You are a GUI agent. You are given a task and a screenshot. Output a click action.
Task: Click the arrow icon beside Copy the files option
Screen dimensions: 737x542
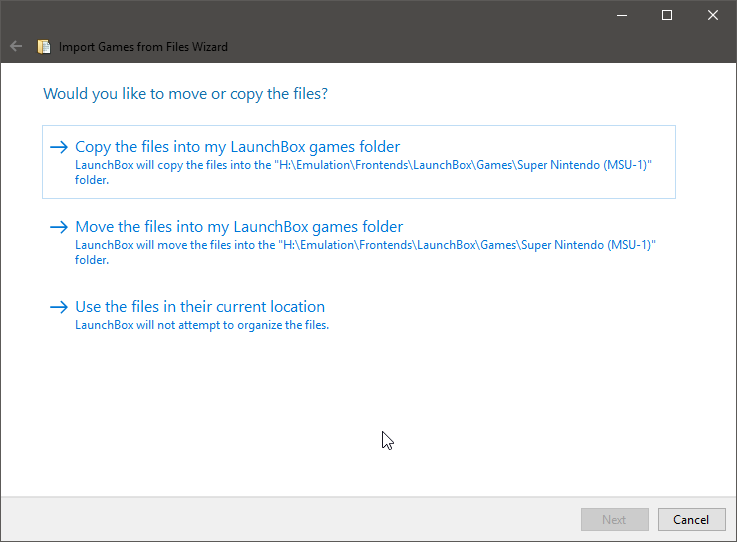coord(59,147)
